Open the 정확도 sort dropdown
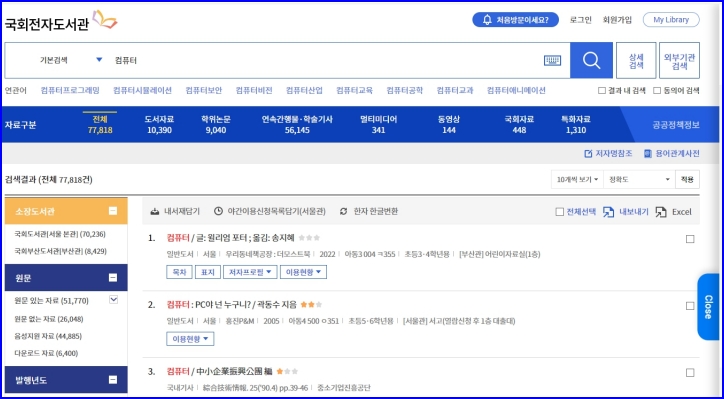Screen dimensions: 724x399 639,180
